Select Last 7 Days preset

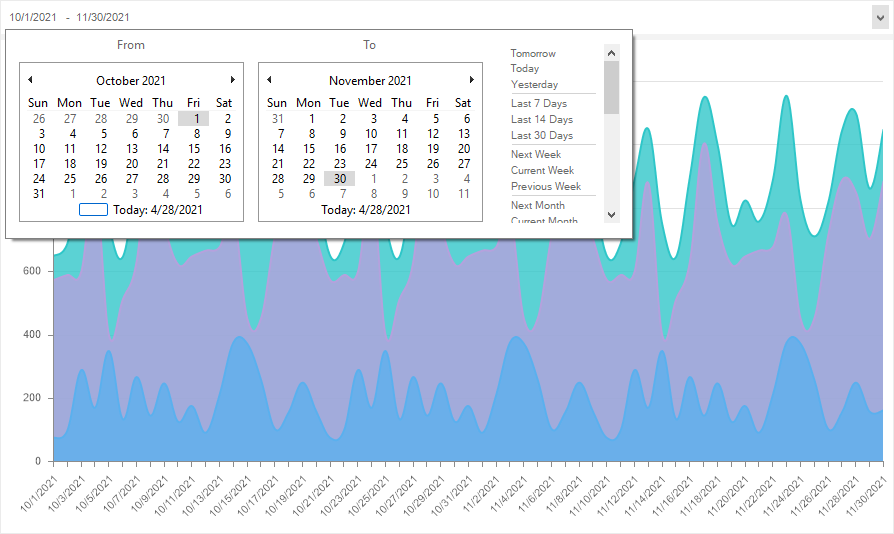pos(539,104)
